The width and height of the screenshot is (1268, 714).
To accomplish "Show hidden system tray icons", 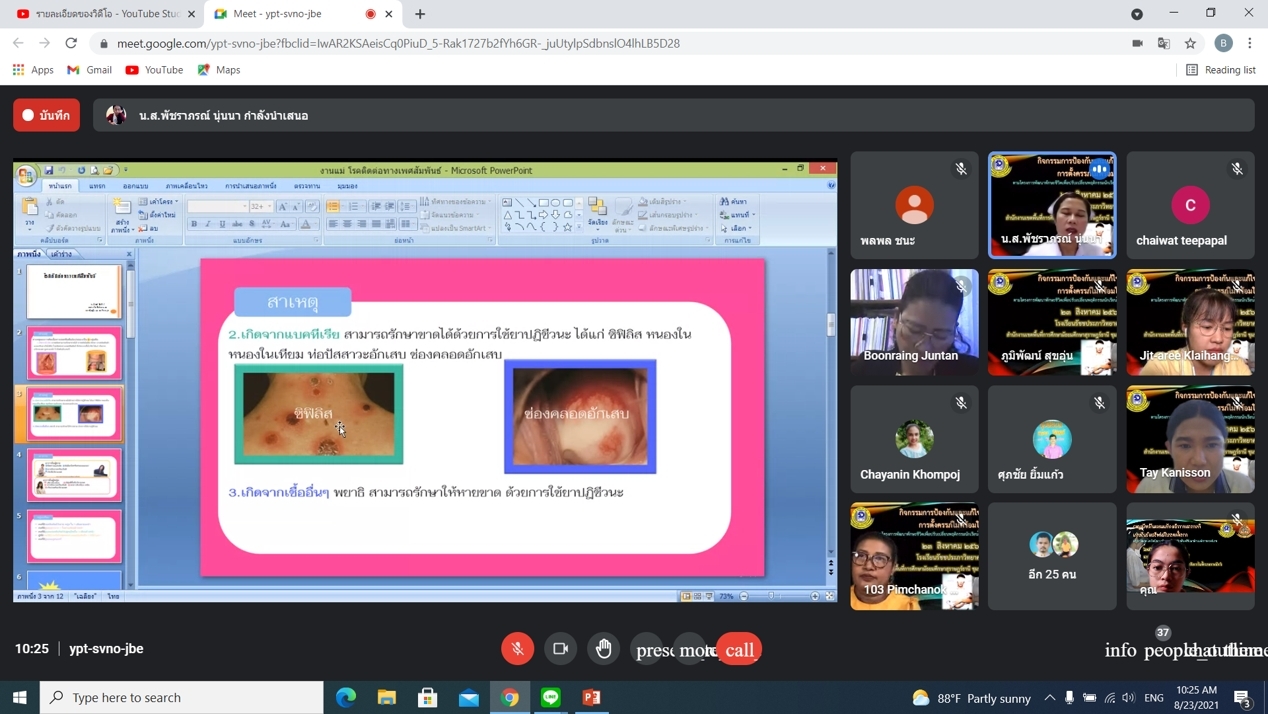I will [x=1049, y=697].
